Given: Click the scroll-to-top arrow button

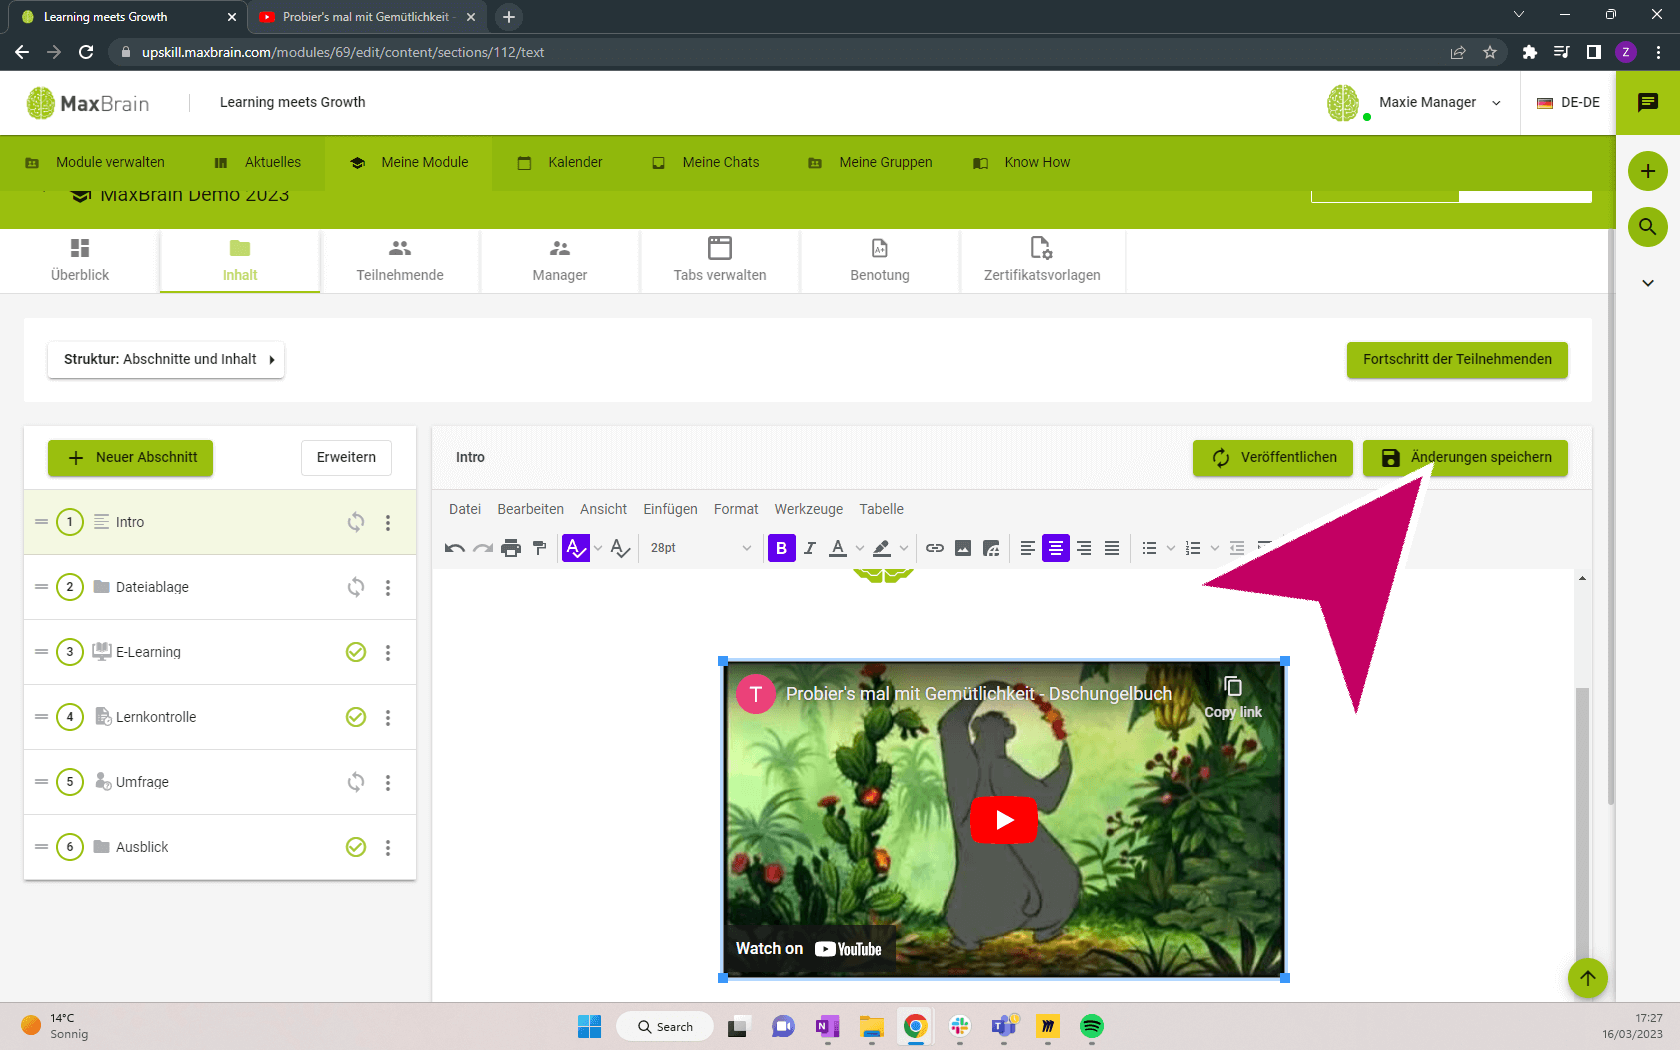Looking at the screenshot, I should (1588, 978).
